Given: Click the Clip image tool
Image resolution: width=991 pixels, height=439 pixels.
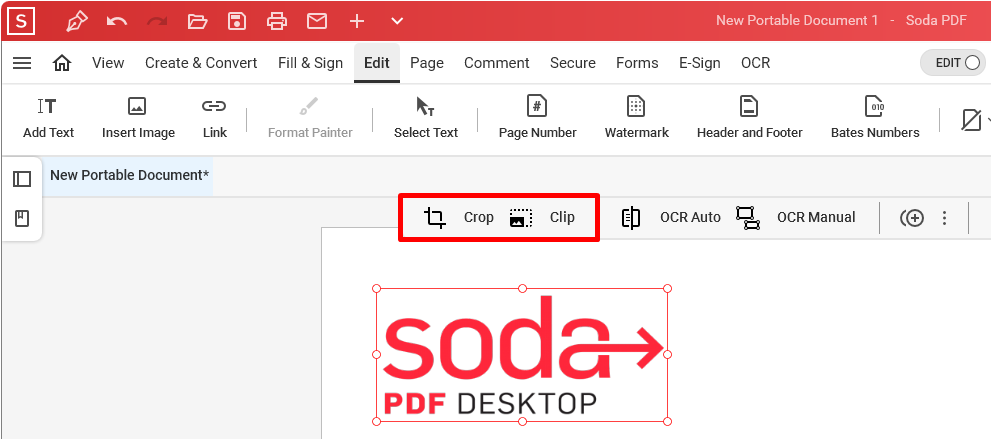Looking at the screenshot, I should coord(542,217).
